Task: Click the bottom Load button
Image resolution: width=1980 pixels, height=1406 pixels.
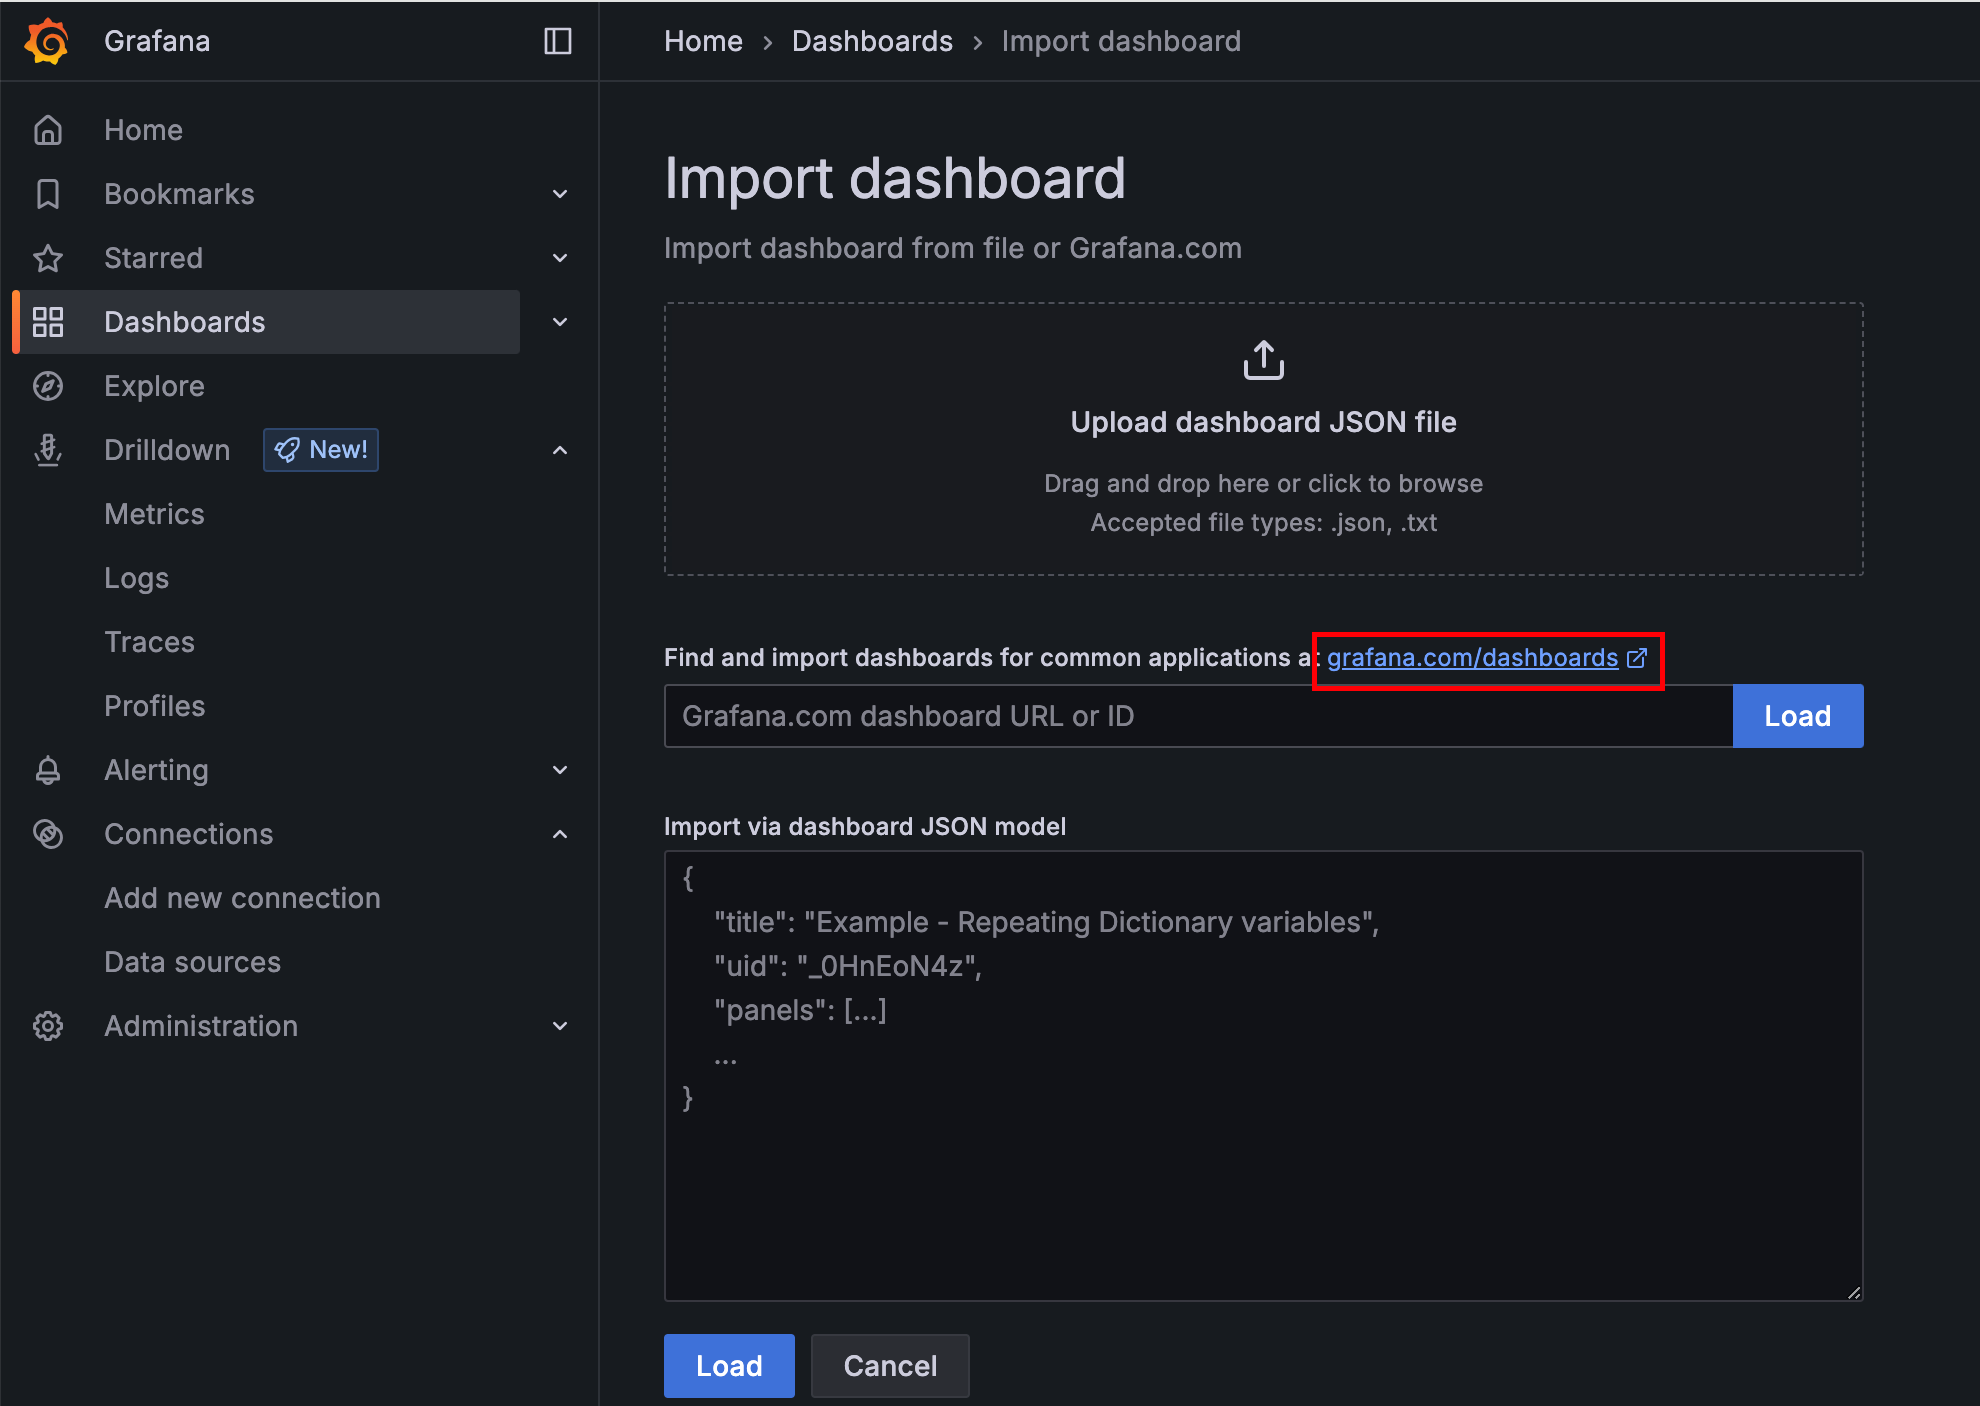Action: [x=729, y=1366]
